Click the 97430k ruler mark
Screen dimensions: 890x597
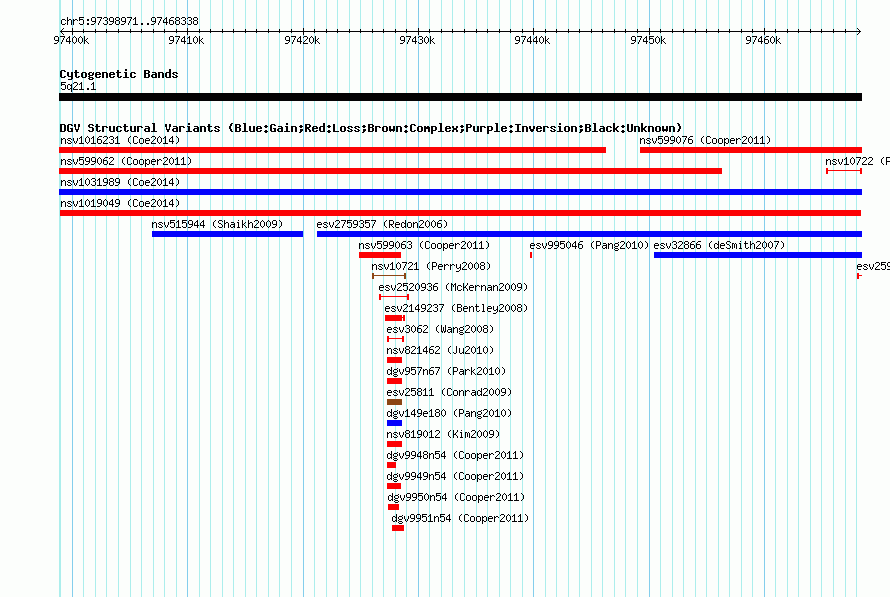(417, 40)
